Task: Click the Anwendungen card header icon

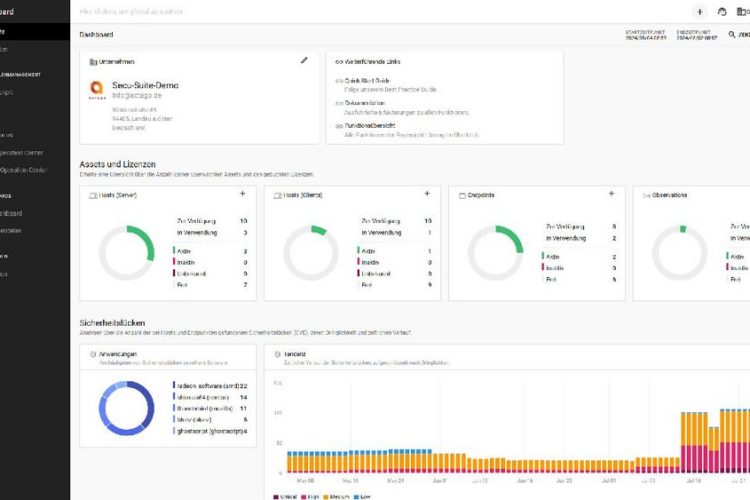Action: [93, 354]
